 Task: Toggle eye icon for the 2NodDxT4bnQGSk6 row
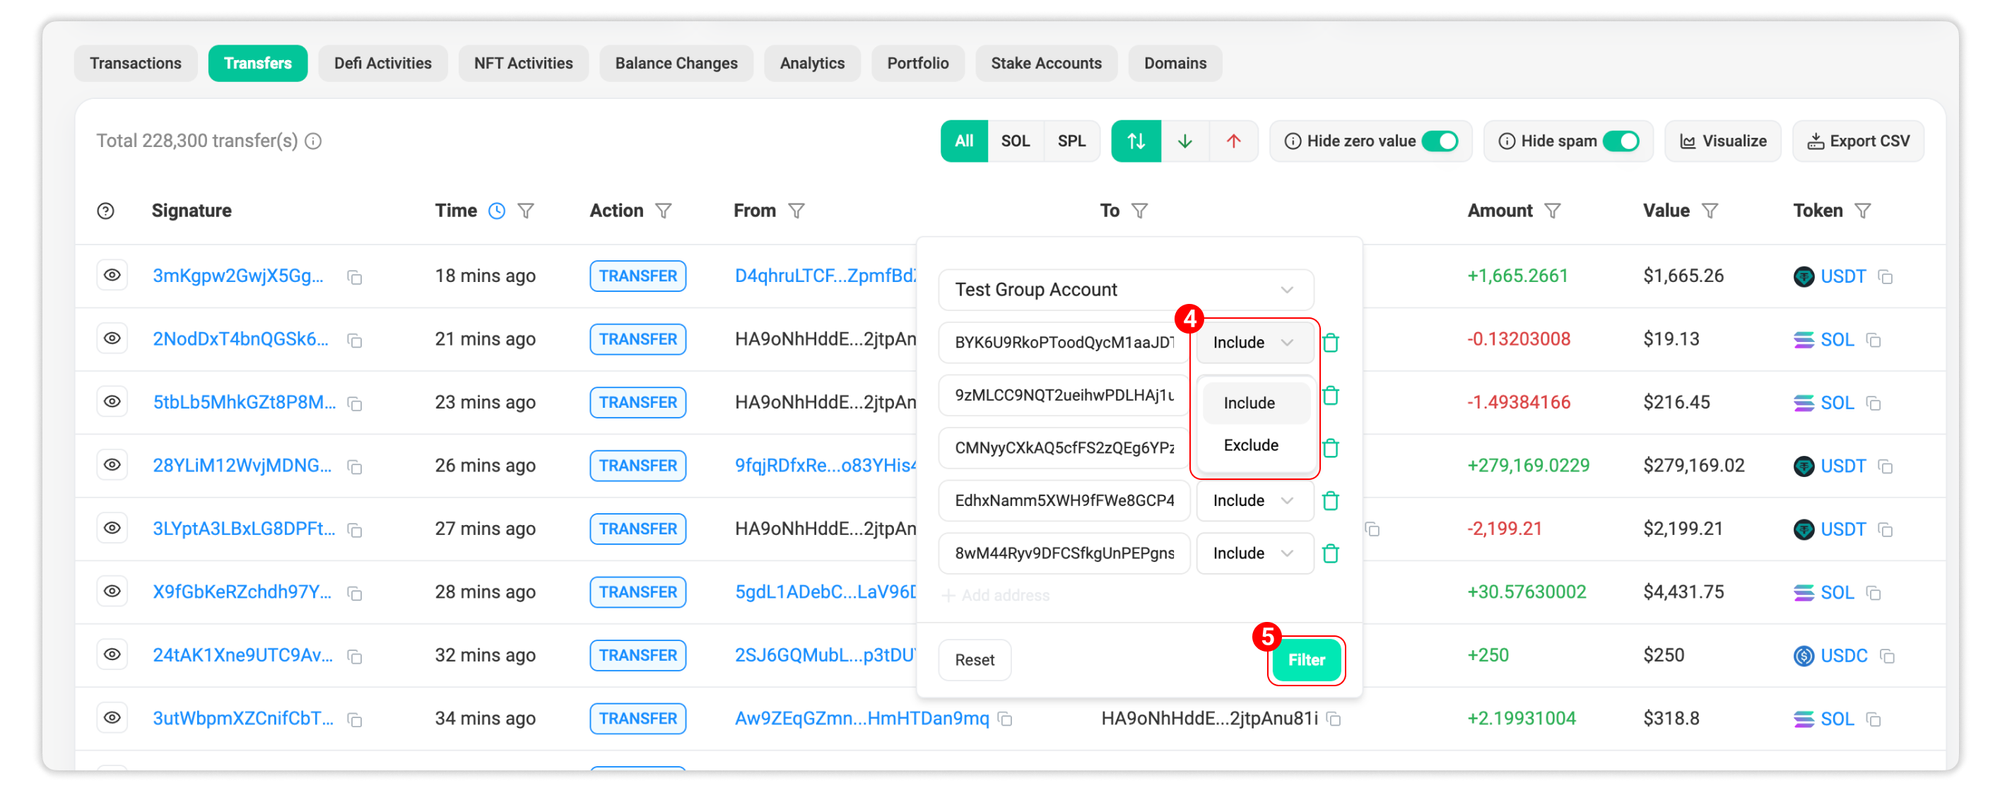pos(112,339)
